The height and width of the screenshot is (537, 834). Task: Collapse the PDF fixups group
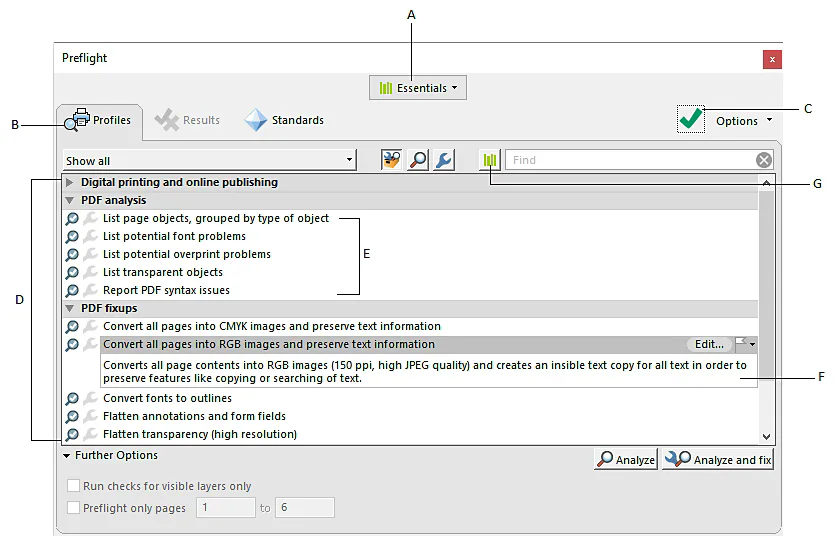click(x=69, y=308)
